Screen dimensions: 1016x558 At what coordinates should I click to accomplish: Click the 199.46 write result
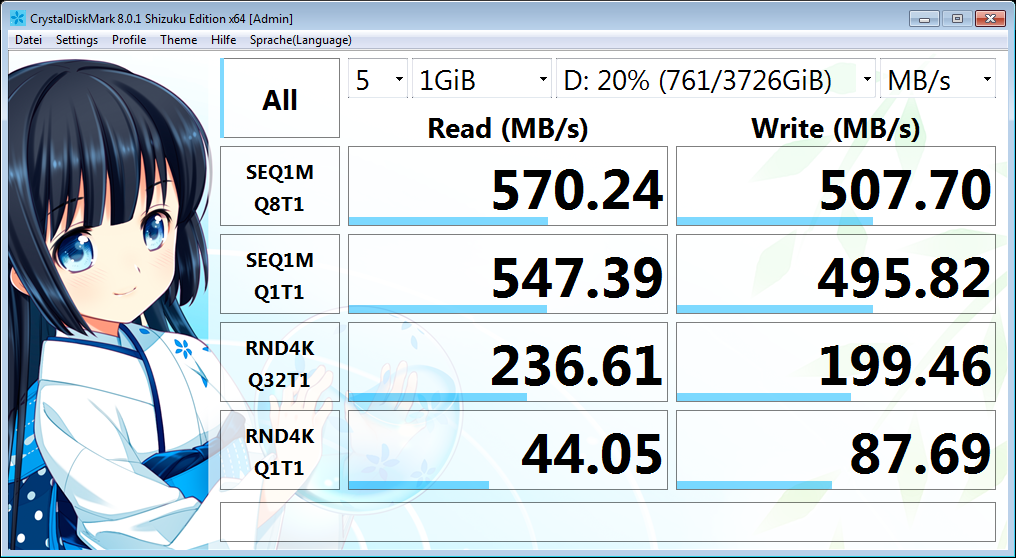(836, 362)
